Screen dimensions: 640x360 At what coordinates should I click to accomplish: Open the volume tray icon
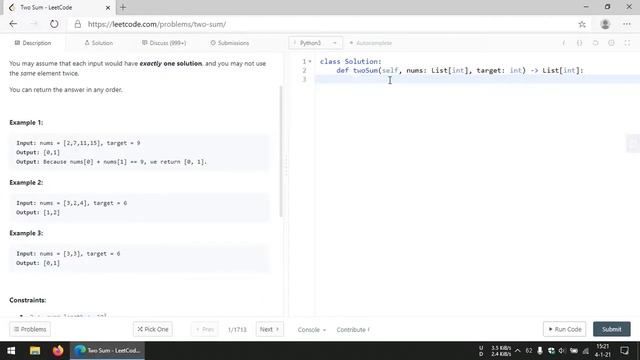coord(562,351)
